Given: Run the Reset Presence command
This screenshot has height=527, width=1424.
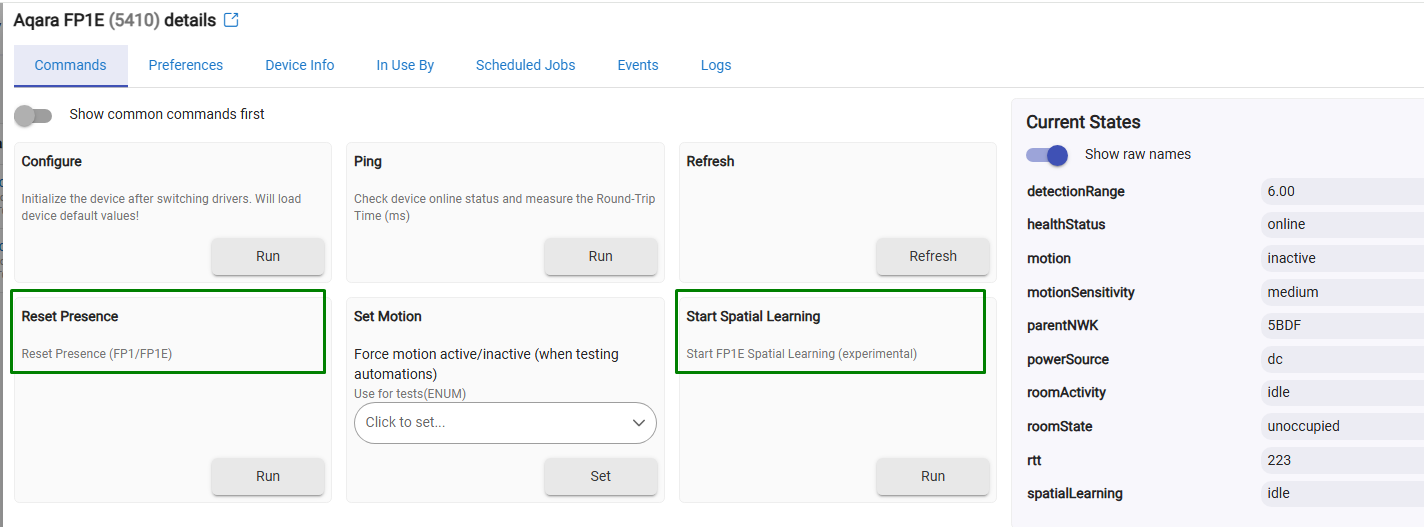Looking at the screenshot, I should (x=268, y=477).
